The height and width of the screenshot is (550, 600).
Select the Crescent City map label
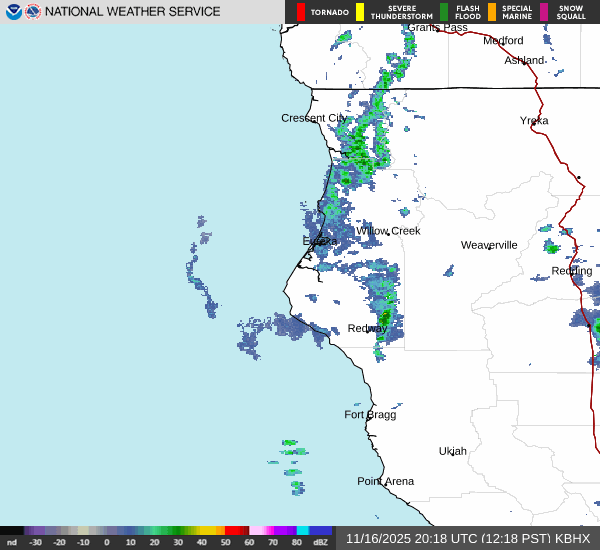(314, 118)
